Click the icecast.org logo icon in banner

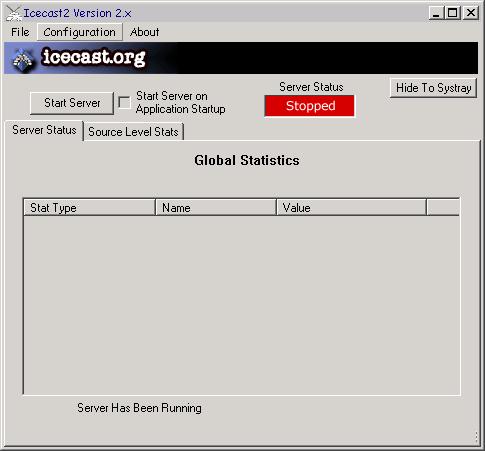tap(22, 59)
